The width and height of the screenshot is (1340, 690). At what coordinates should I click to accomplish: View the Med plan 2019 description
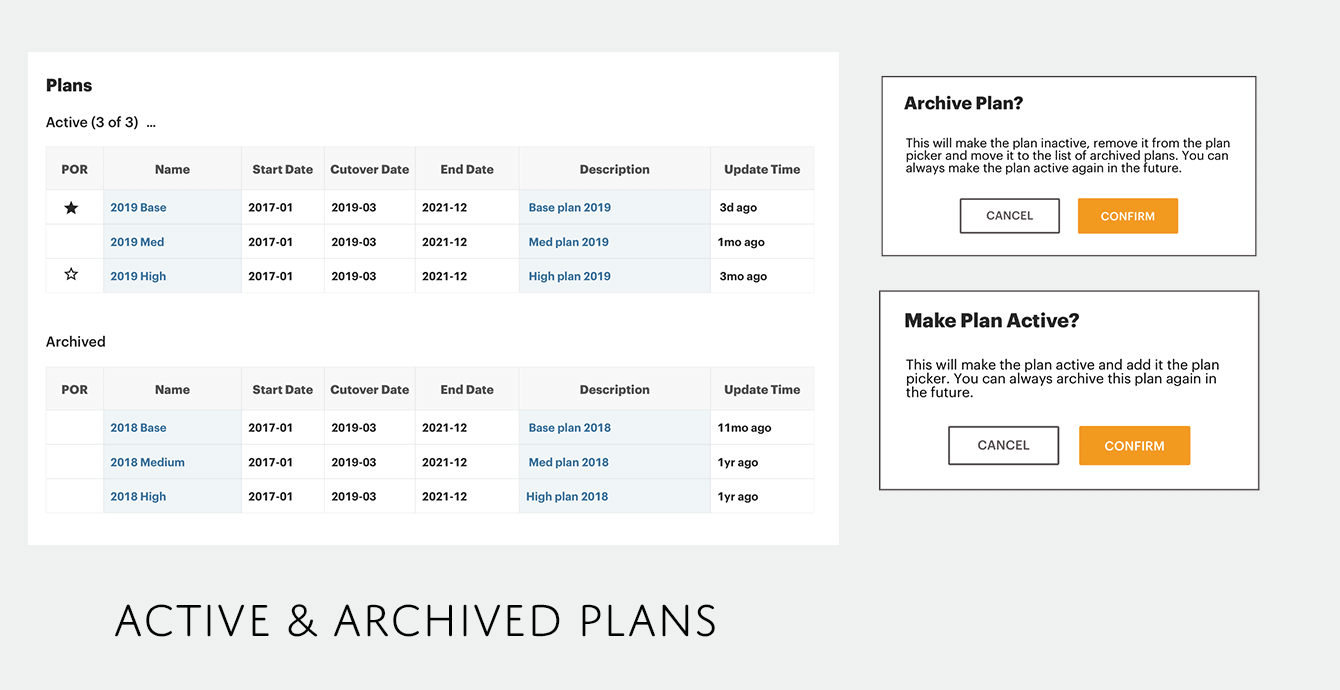click(568, 241)
